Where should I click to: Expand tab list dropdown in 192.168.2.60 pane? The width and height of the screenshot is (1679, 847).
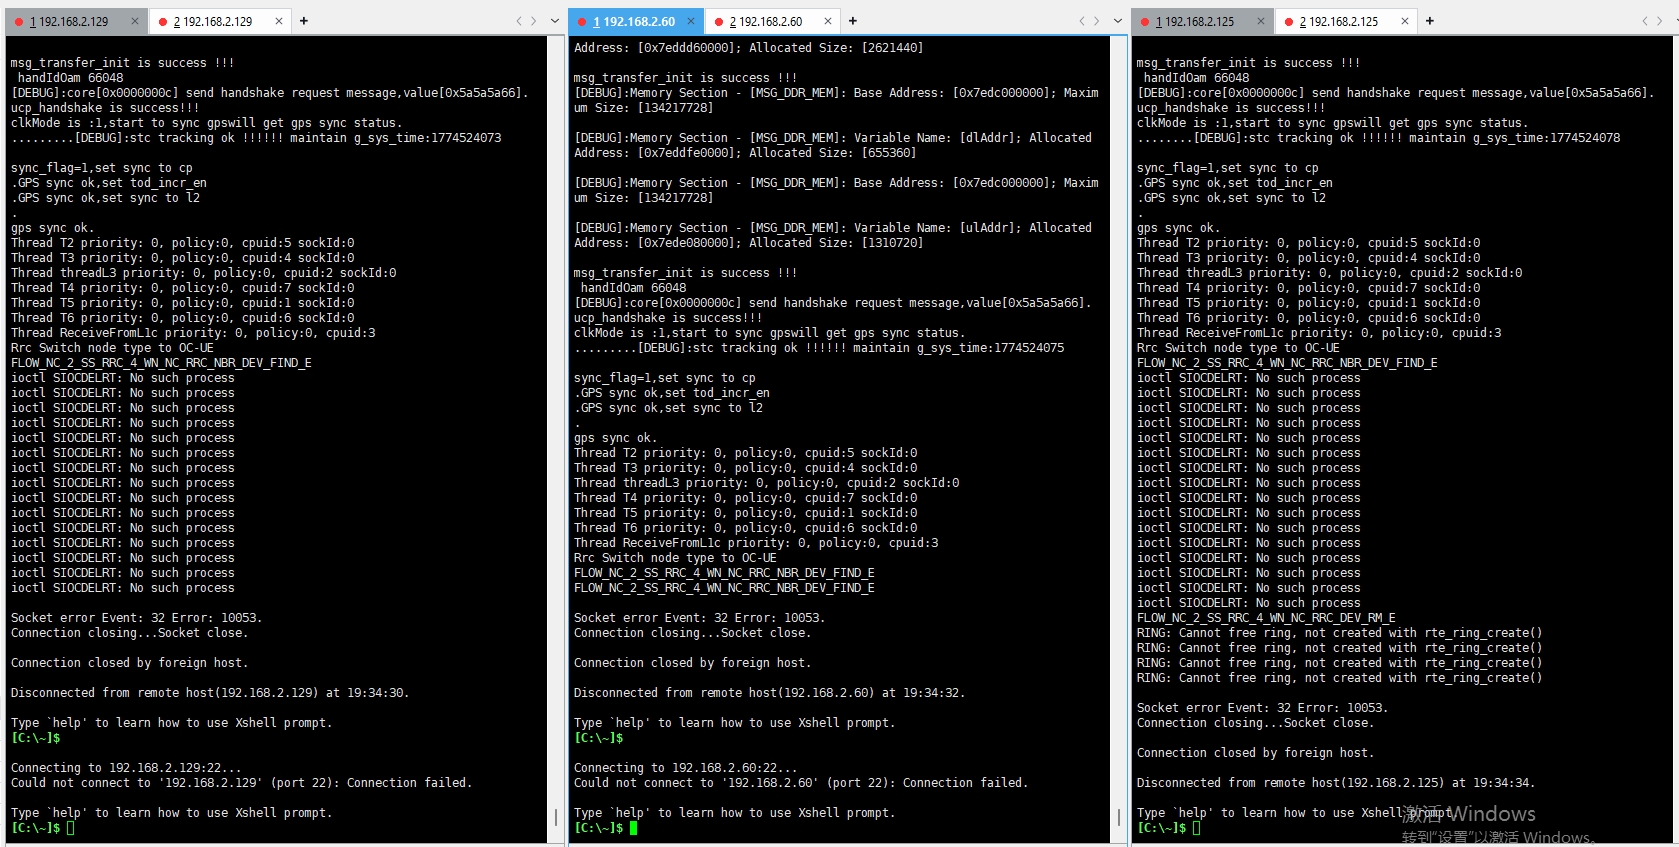1116,21
